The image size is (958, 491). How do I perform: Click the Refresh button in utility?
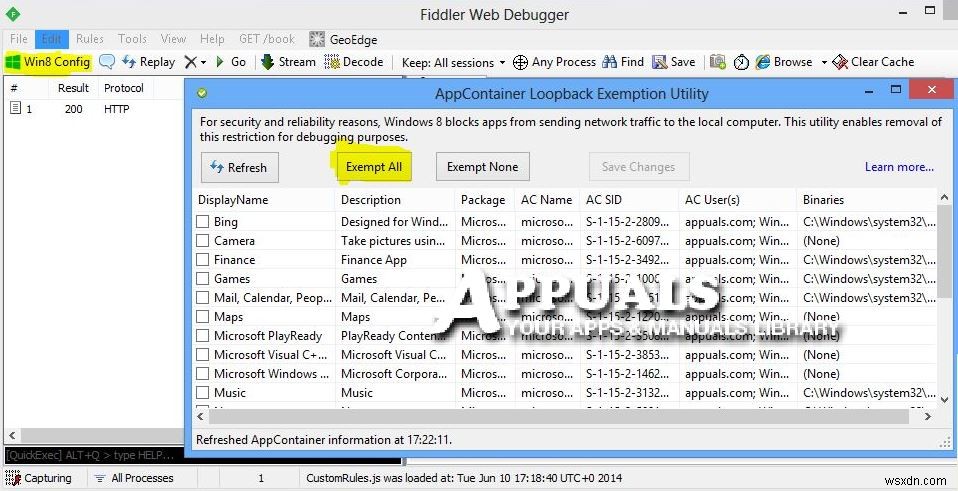(240, 167)
